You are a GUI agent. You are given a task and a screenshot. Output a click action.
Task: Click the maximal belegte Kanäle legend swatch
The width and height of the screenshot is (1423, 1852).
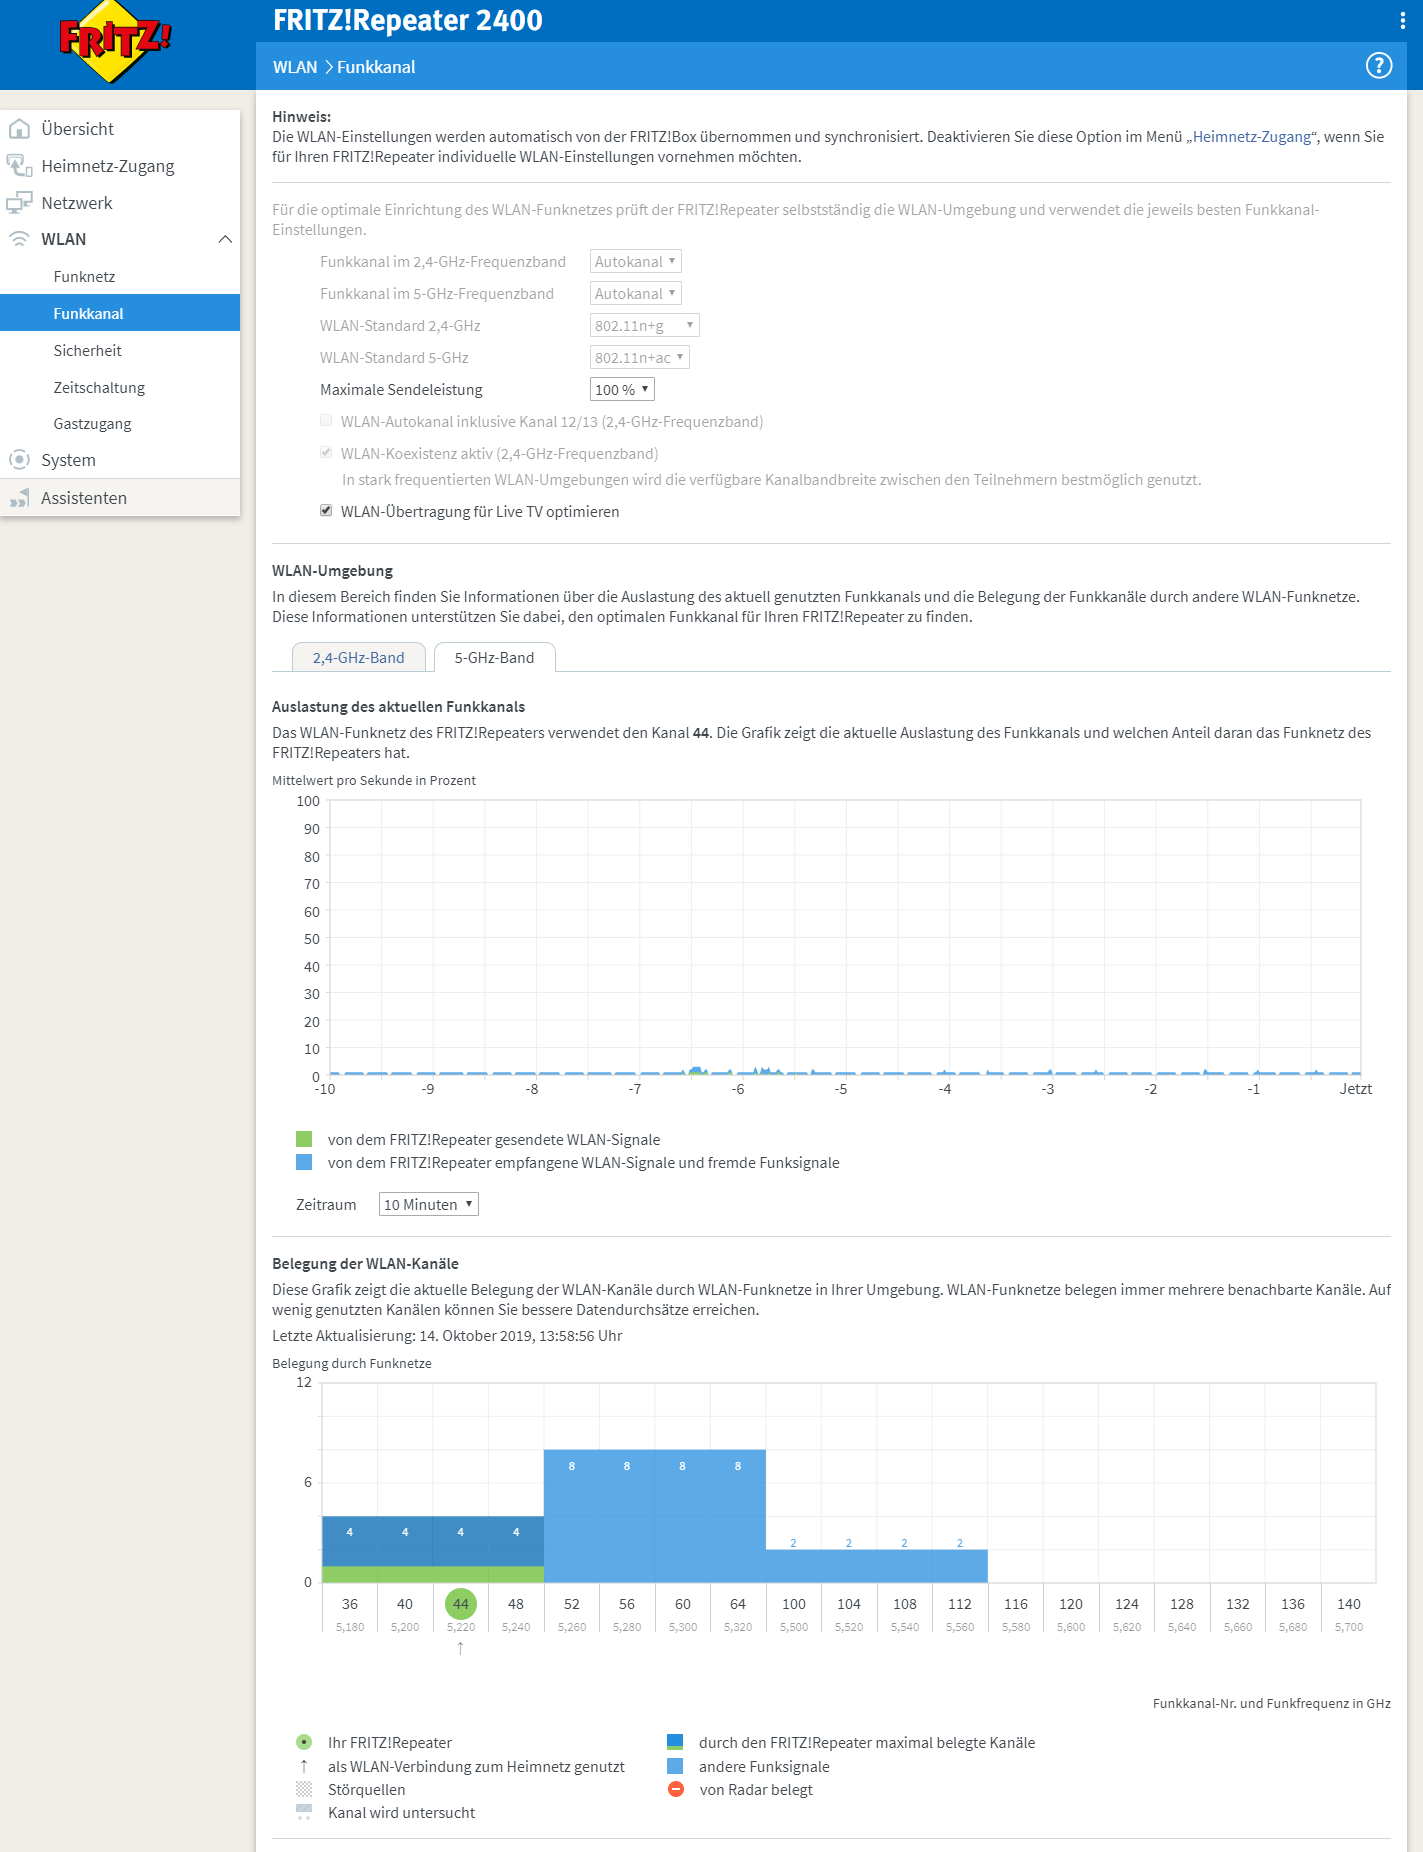(675, 1742)
